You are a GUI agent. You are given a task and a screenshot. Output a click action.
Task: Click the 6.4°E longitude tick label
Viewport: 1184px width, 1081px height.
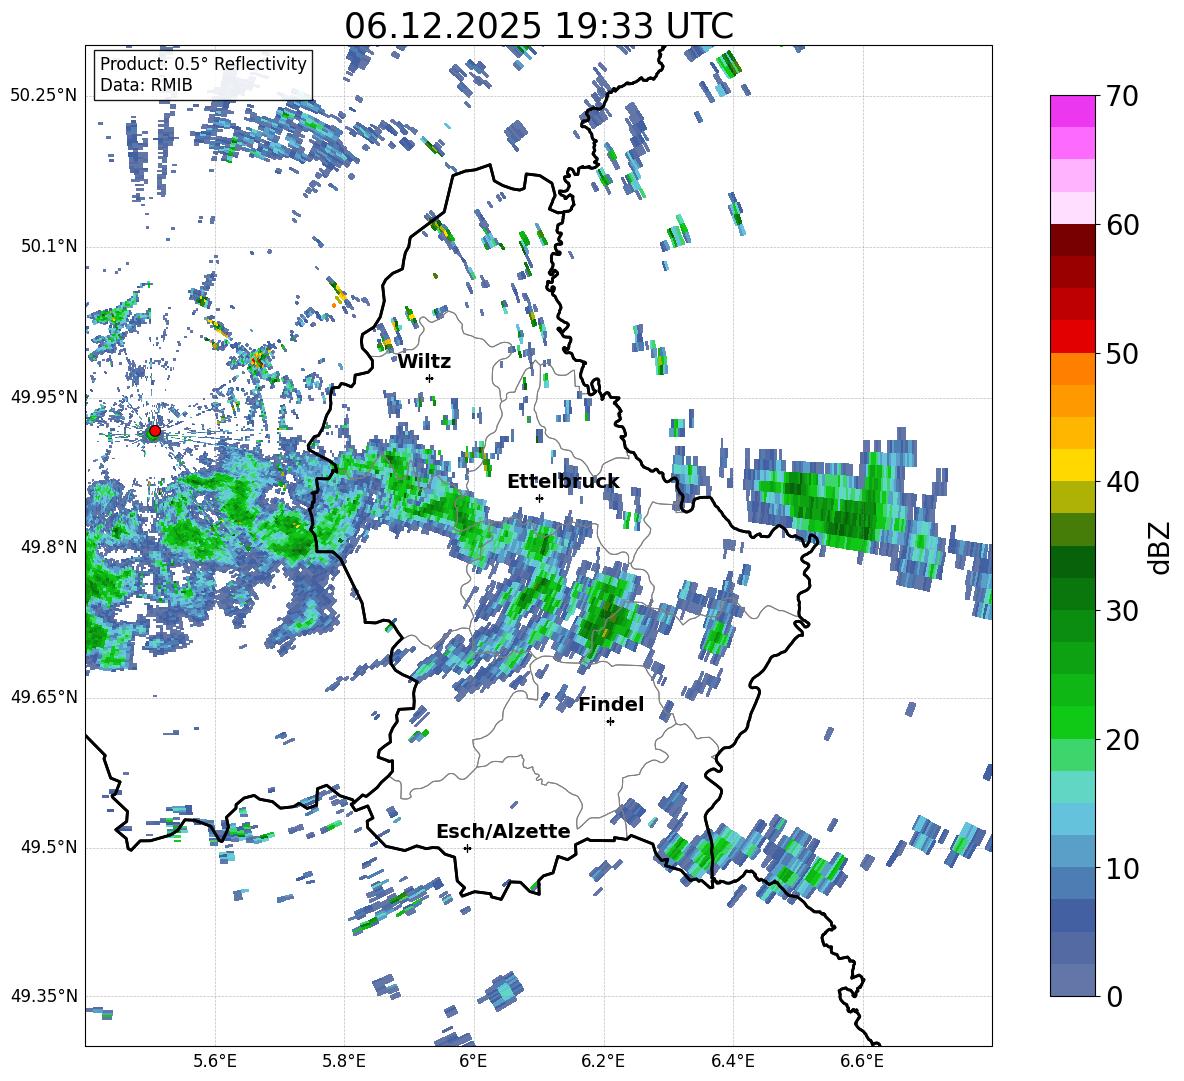coord(733,1061)
